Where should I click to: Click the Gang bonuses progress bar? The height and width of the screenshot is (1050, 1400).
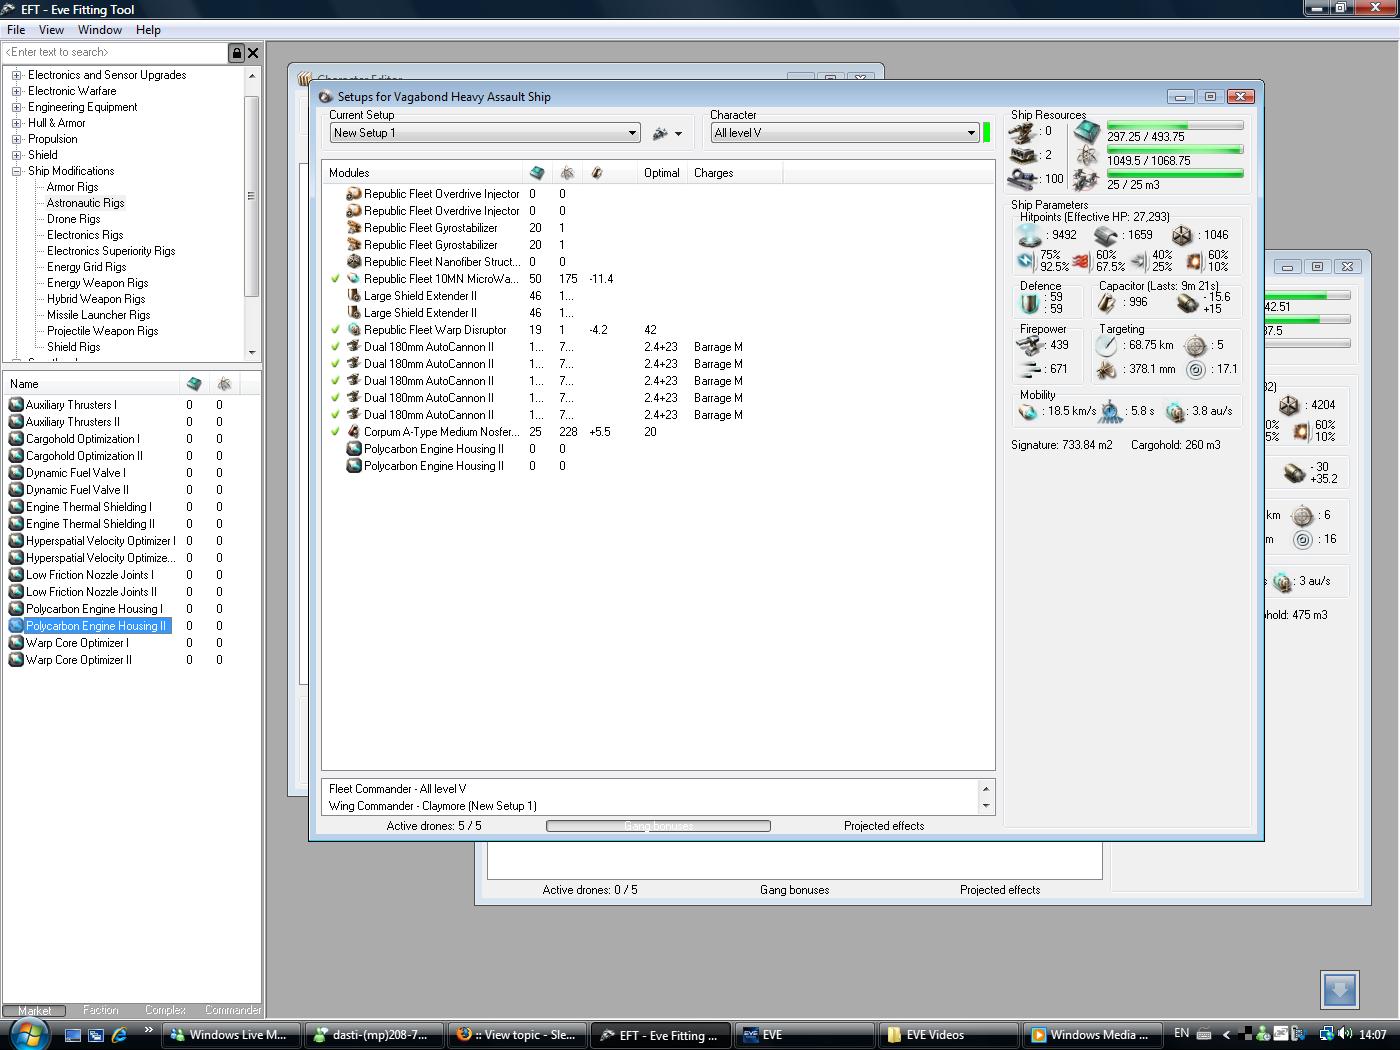click(x=658, y=826)
